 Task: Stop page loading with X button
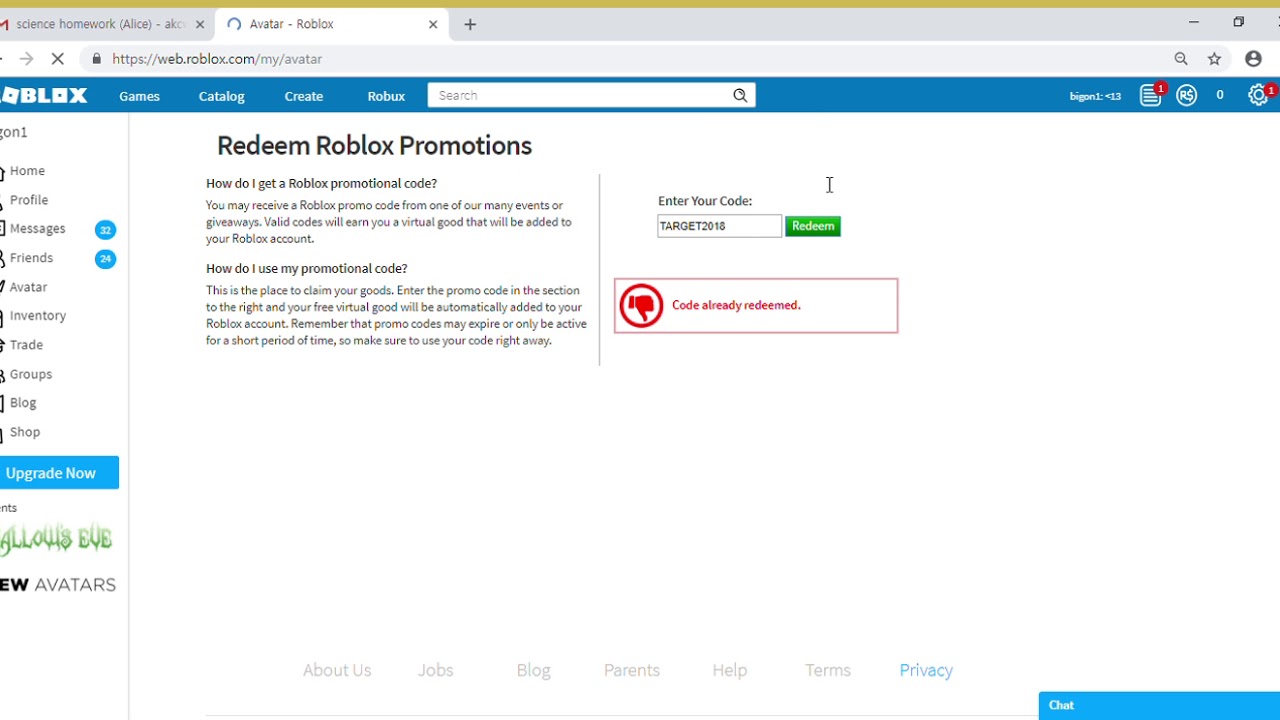point(58,59)
